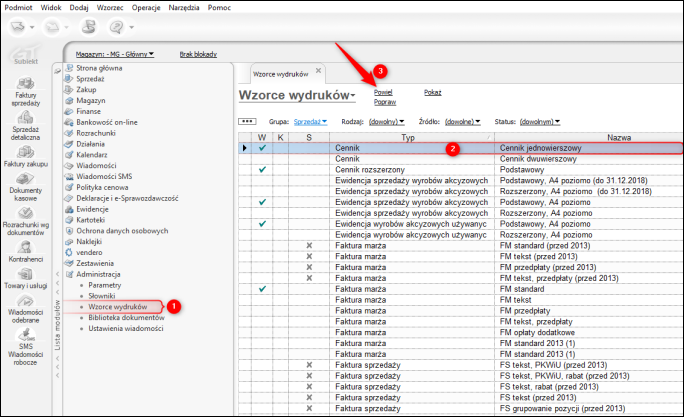The height and width of the screenshot is (417, 684).
Task: Open vendero module
Action: (x=89, y=253)
